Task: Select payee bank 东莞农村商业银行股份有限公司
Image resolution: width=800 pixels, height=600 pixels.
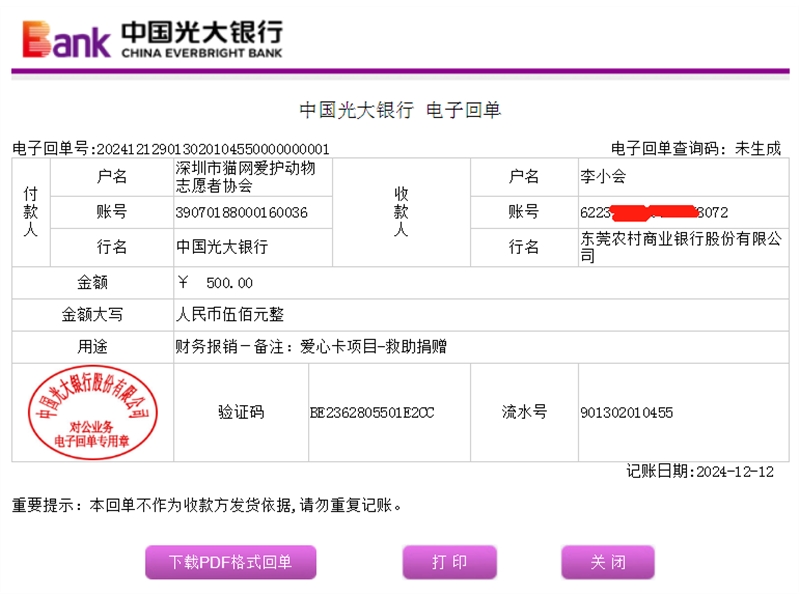Action: coord(681,247)
